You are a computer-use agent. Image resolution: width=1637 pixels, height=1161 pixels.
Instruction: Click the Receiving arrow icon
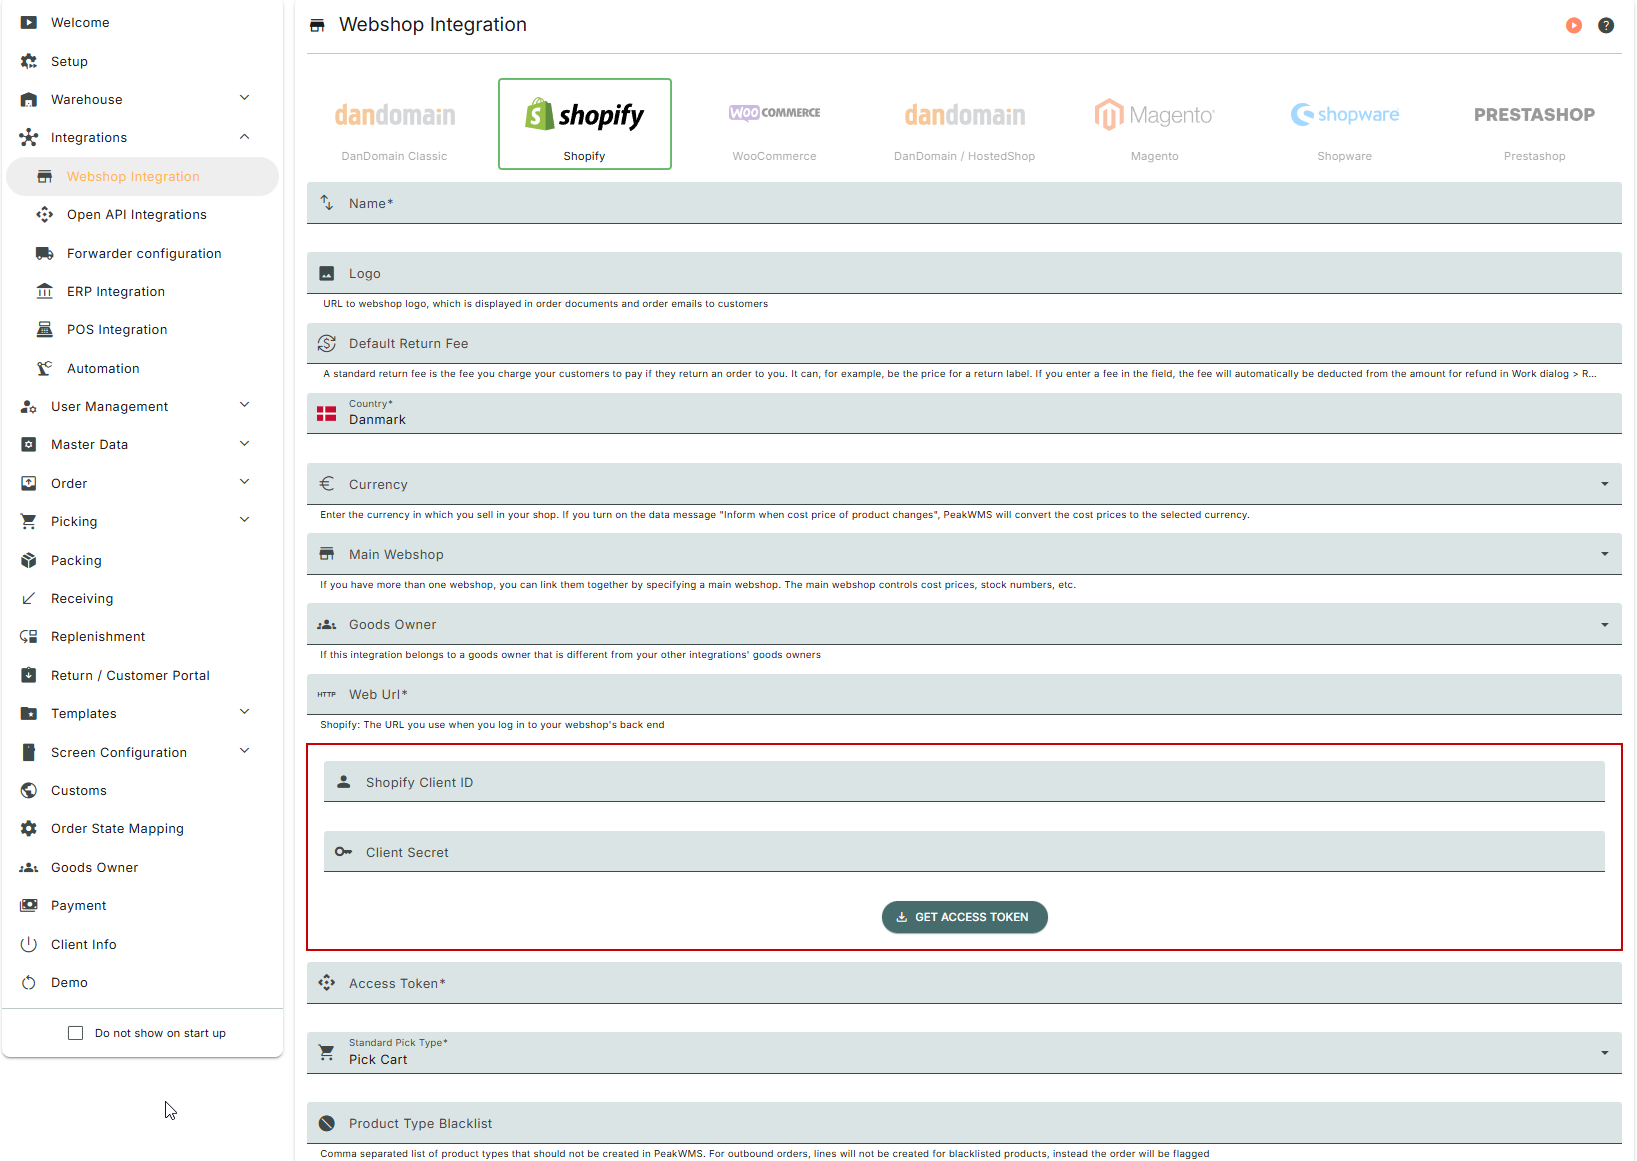[29, 598]
